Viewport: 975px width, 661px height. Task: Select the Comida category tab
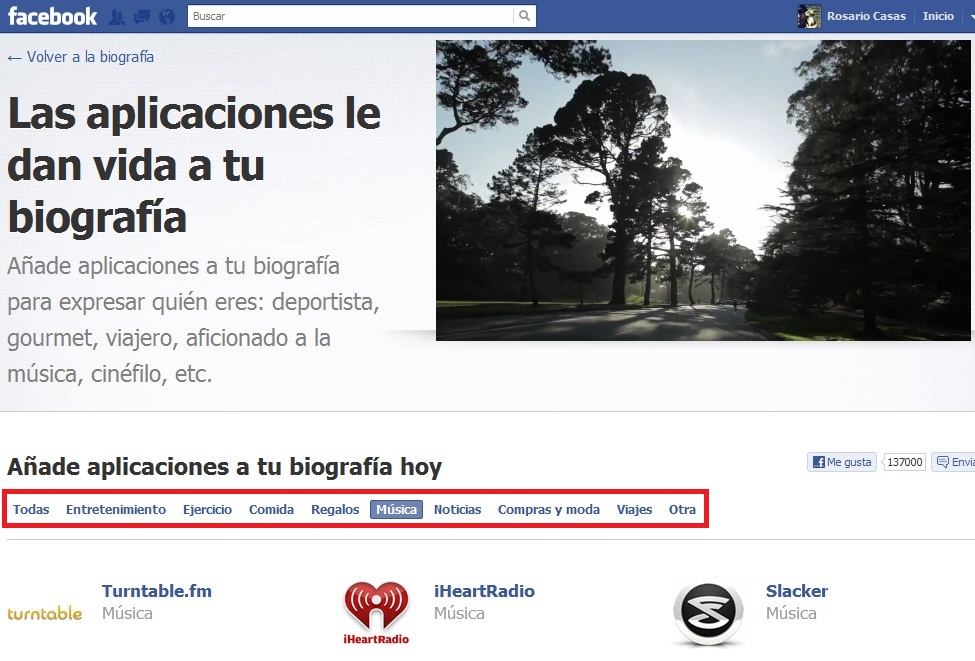tap(271, 509)
